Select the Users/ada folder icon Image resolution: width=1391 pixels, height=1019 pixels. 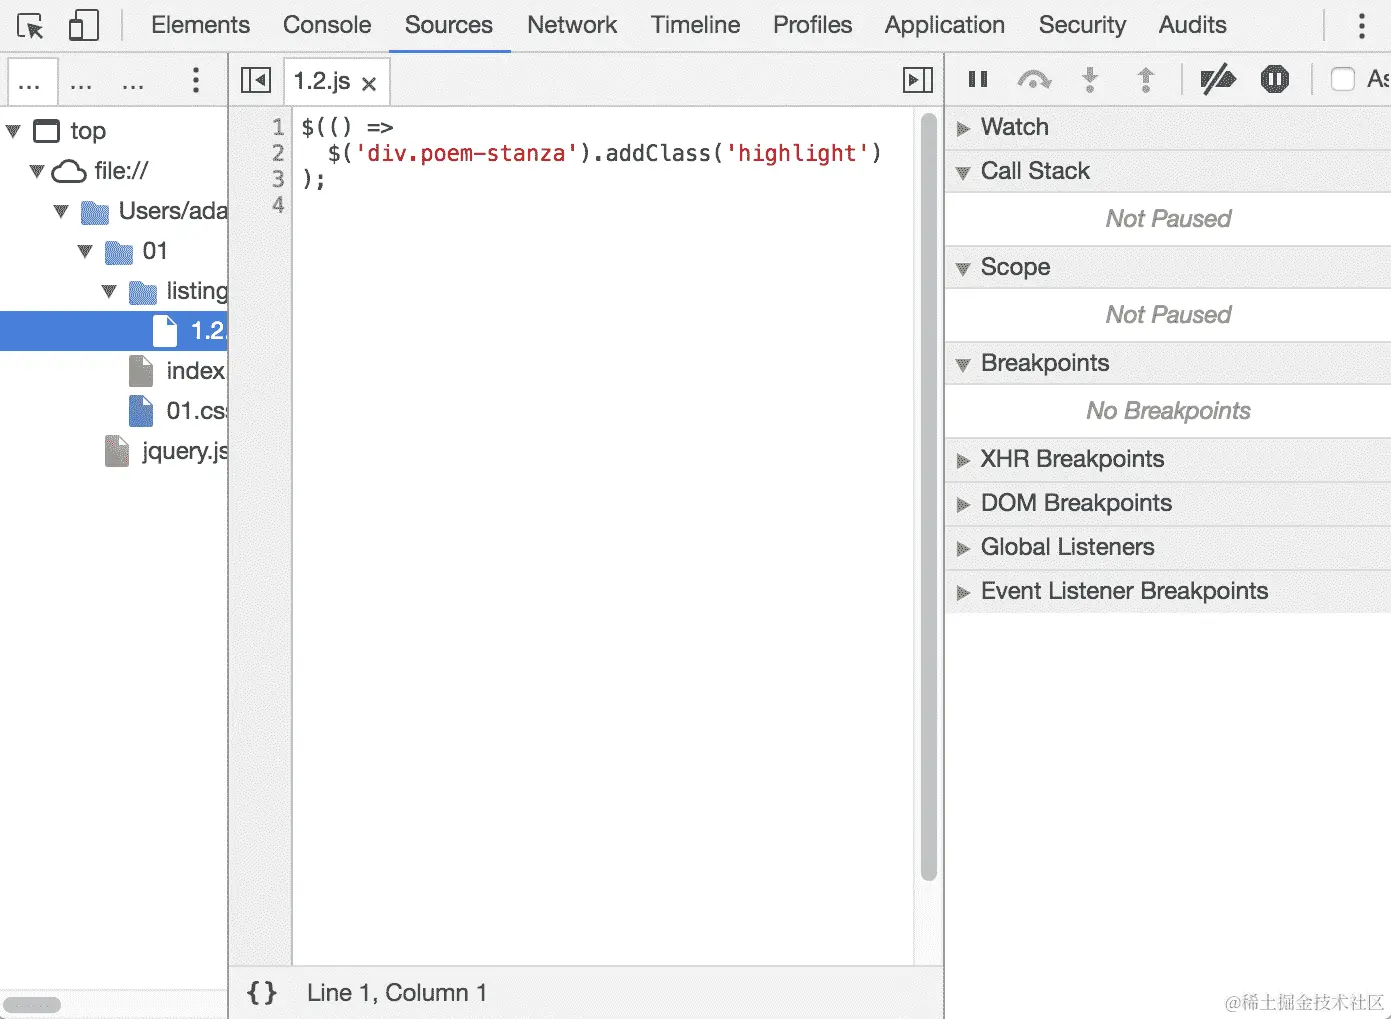(95, 212)
